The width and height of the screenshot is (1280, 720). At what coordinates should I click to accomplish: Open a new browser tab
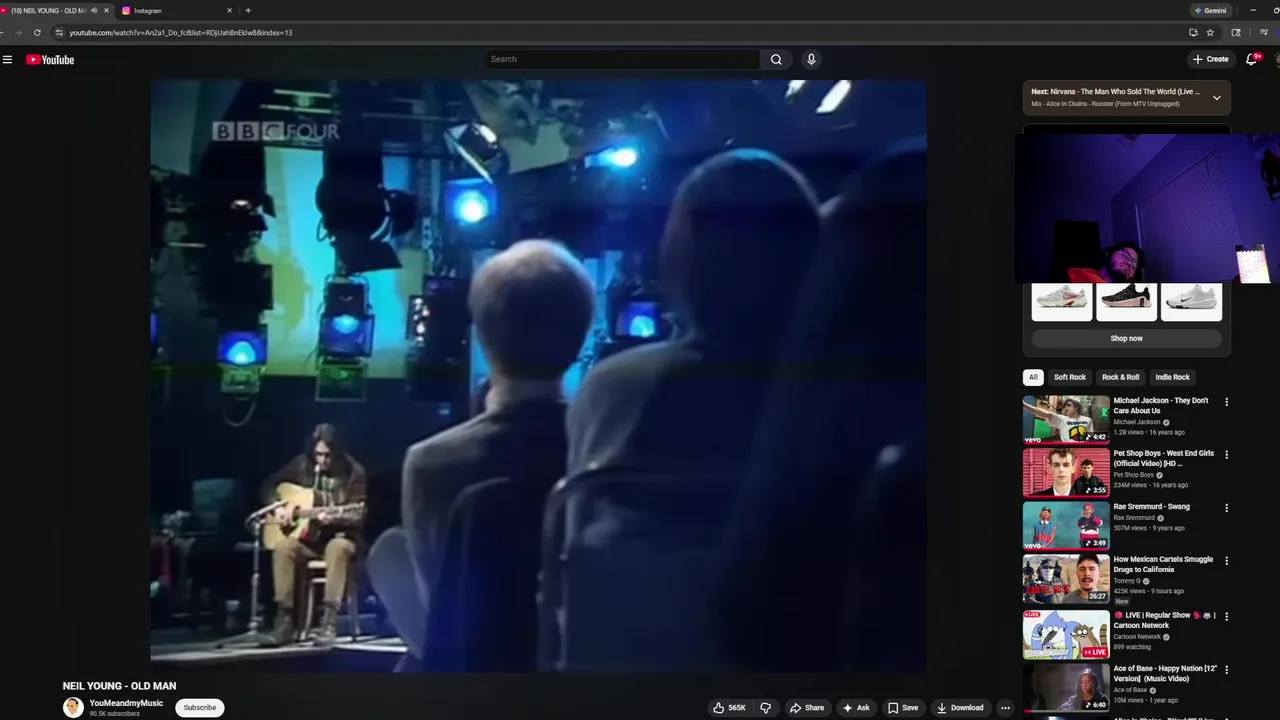tap(248, 10)
